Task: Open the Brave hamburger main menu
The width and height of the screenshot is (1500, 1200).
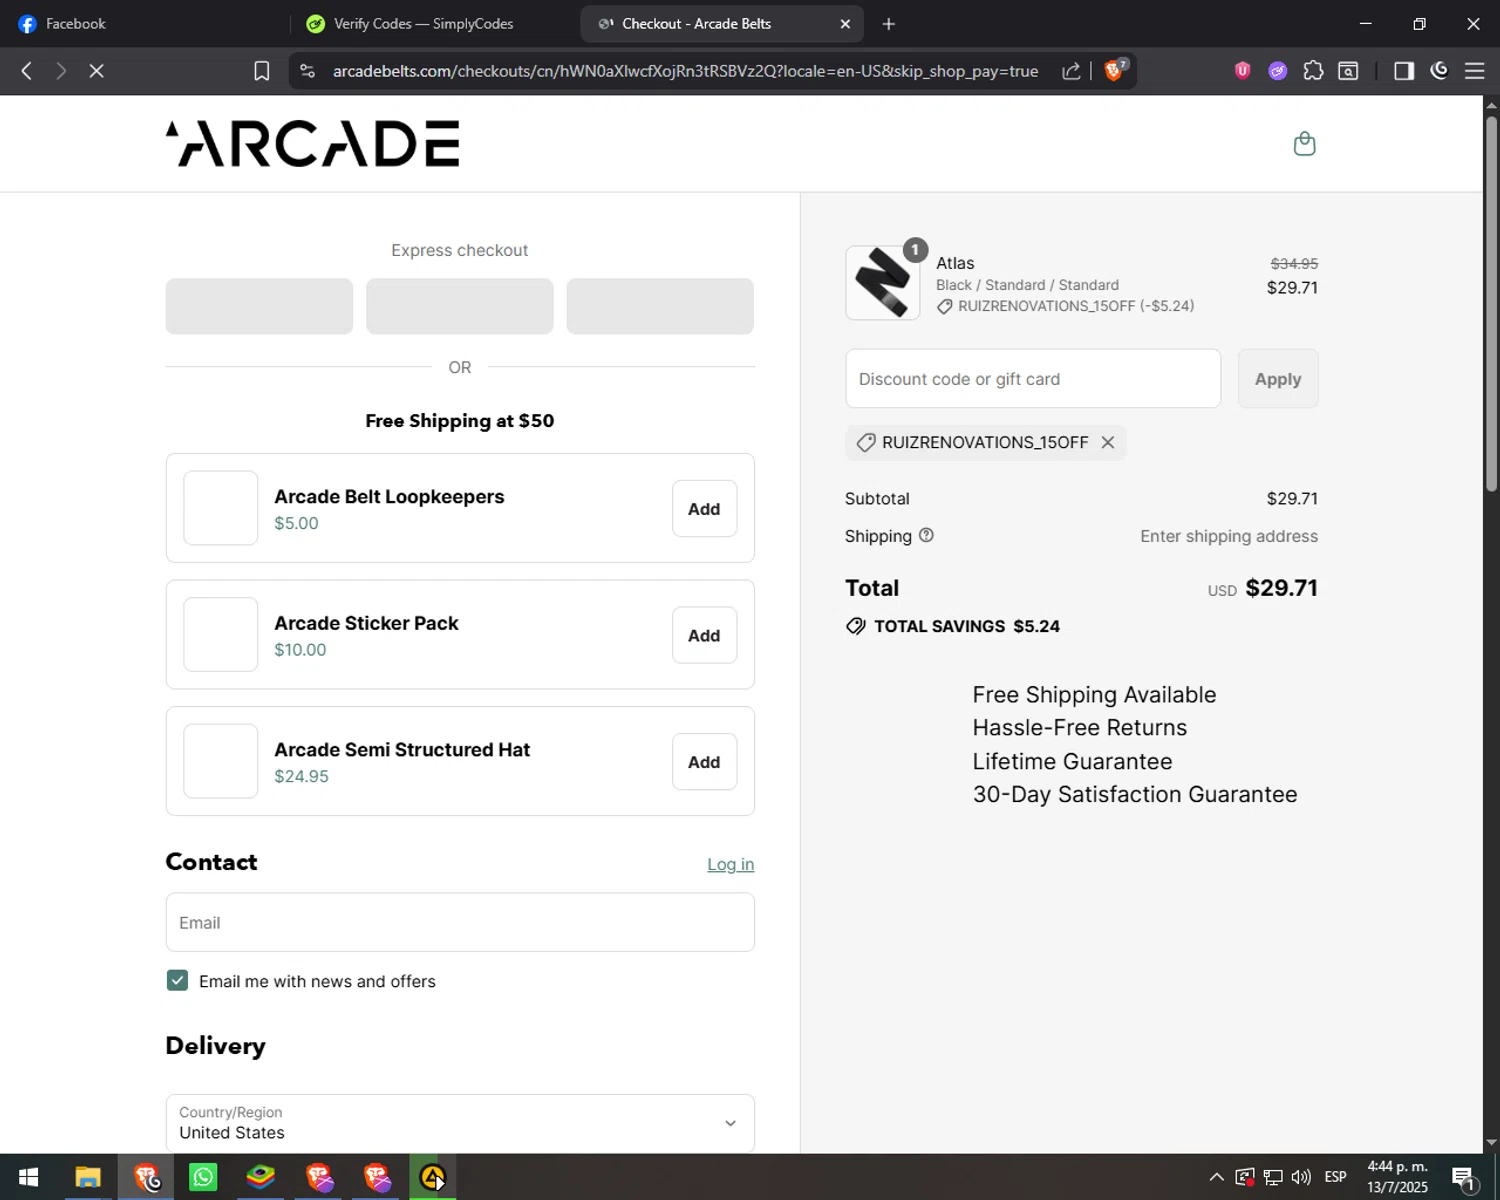Action: 1474,71
